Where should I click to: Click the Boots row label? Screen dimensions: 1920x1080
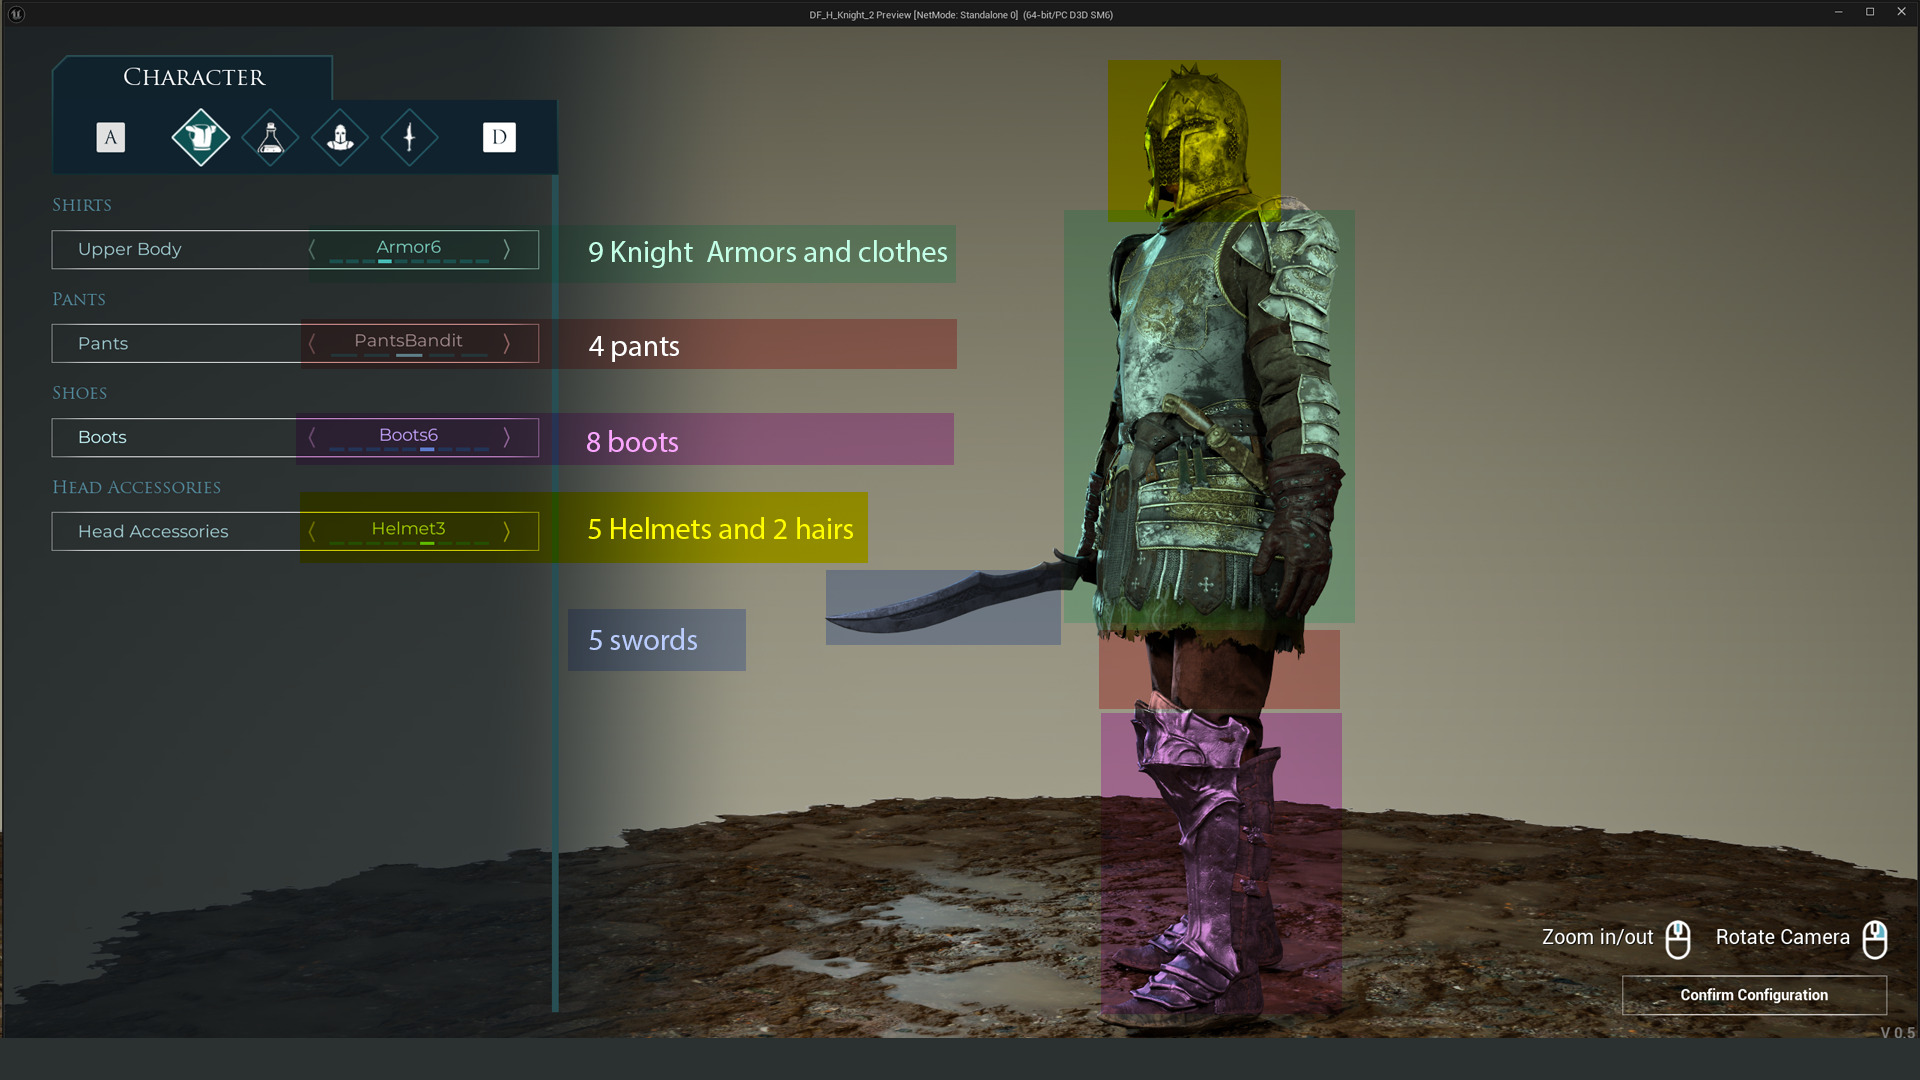coord(102,437)
